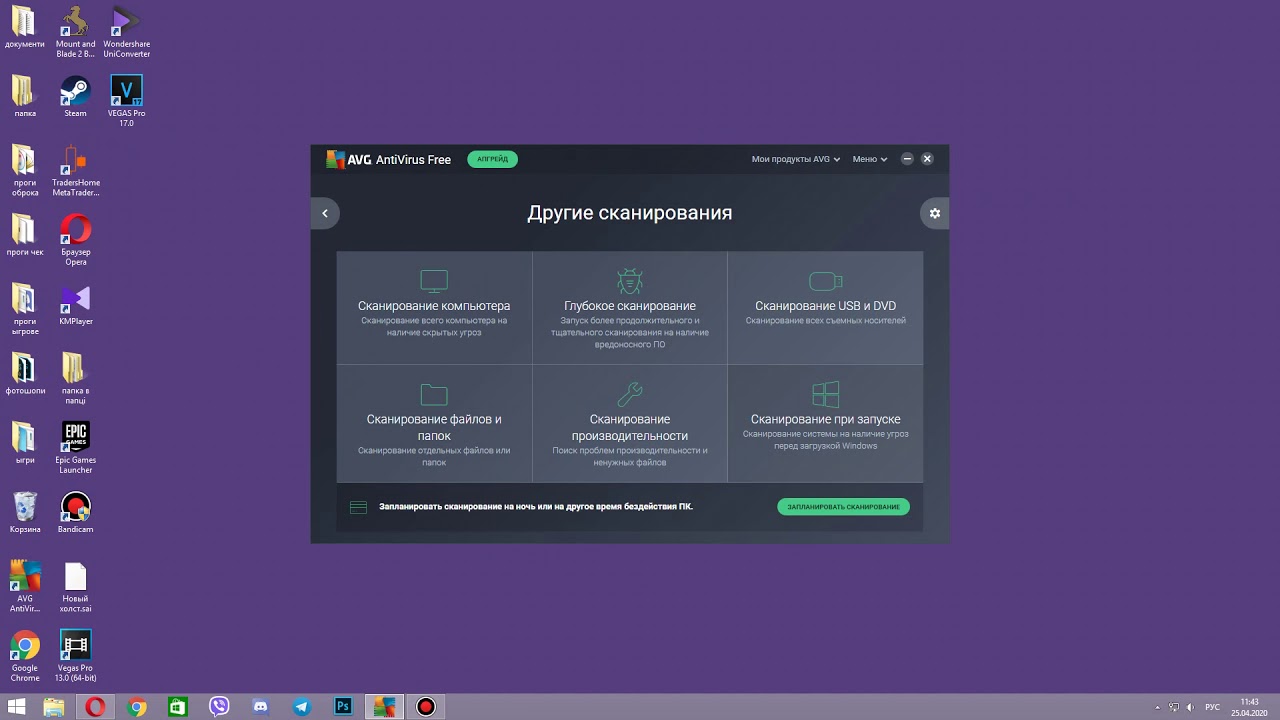Open Microsoft Store from the taskbar
Image resolution: width=1280 pixels, height=720 pixels.
tap(178, 707)
